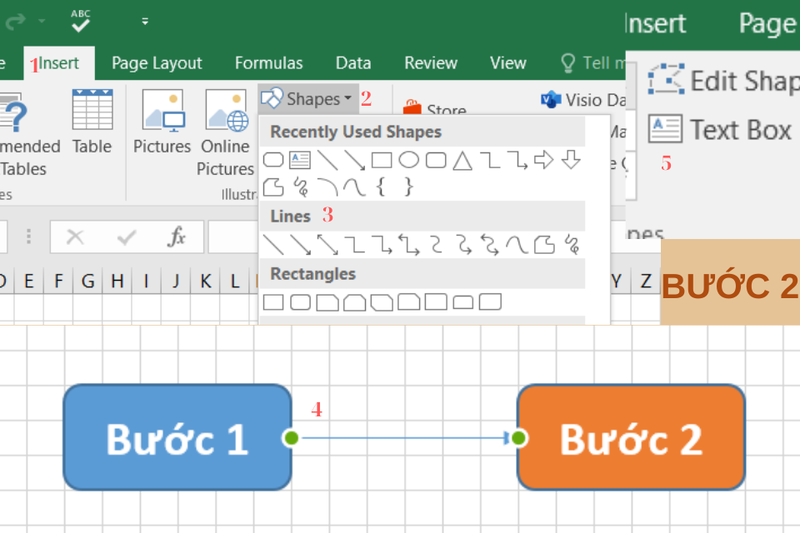Viewport: 800px width, 533px height.
Task: Choose the snip single corner rectangle
Action: 328,302
